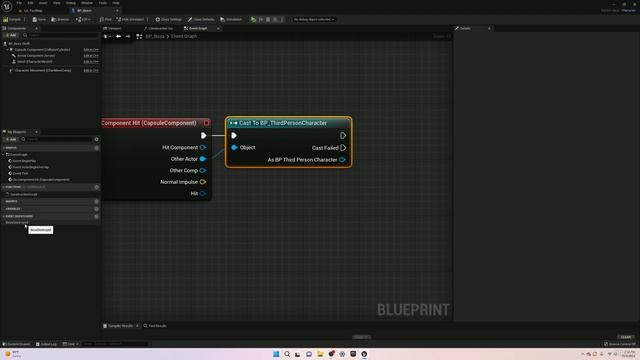
Task: Switch to the Construction Script tab
Action: 159,28
